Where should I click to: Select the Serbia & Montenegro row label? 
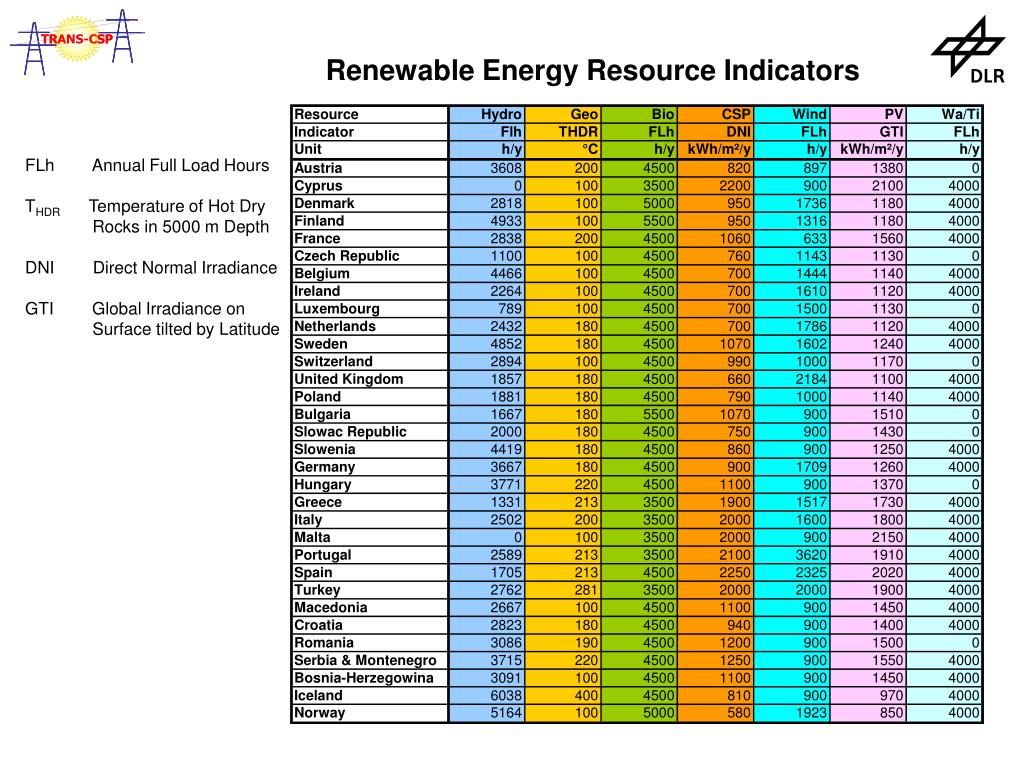pyautogui.click(x=370, y=660)
